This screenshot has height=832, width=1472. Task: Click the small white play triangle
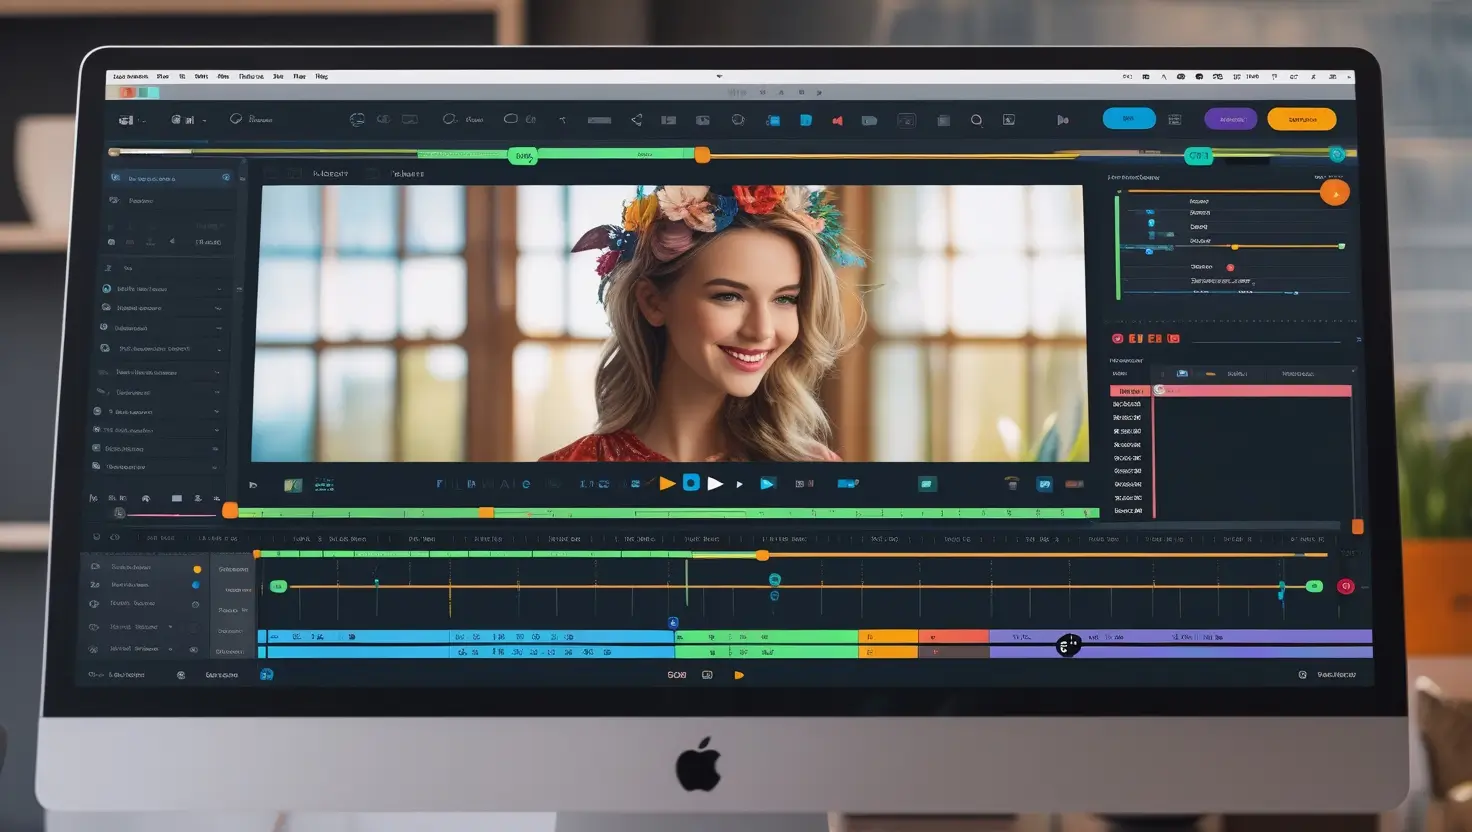pyautogui.click(x=740, y=484)
